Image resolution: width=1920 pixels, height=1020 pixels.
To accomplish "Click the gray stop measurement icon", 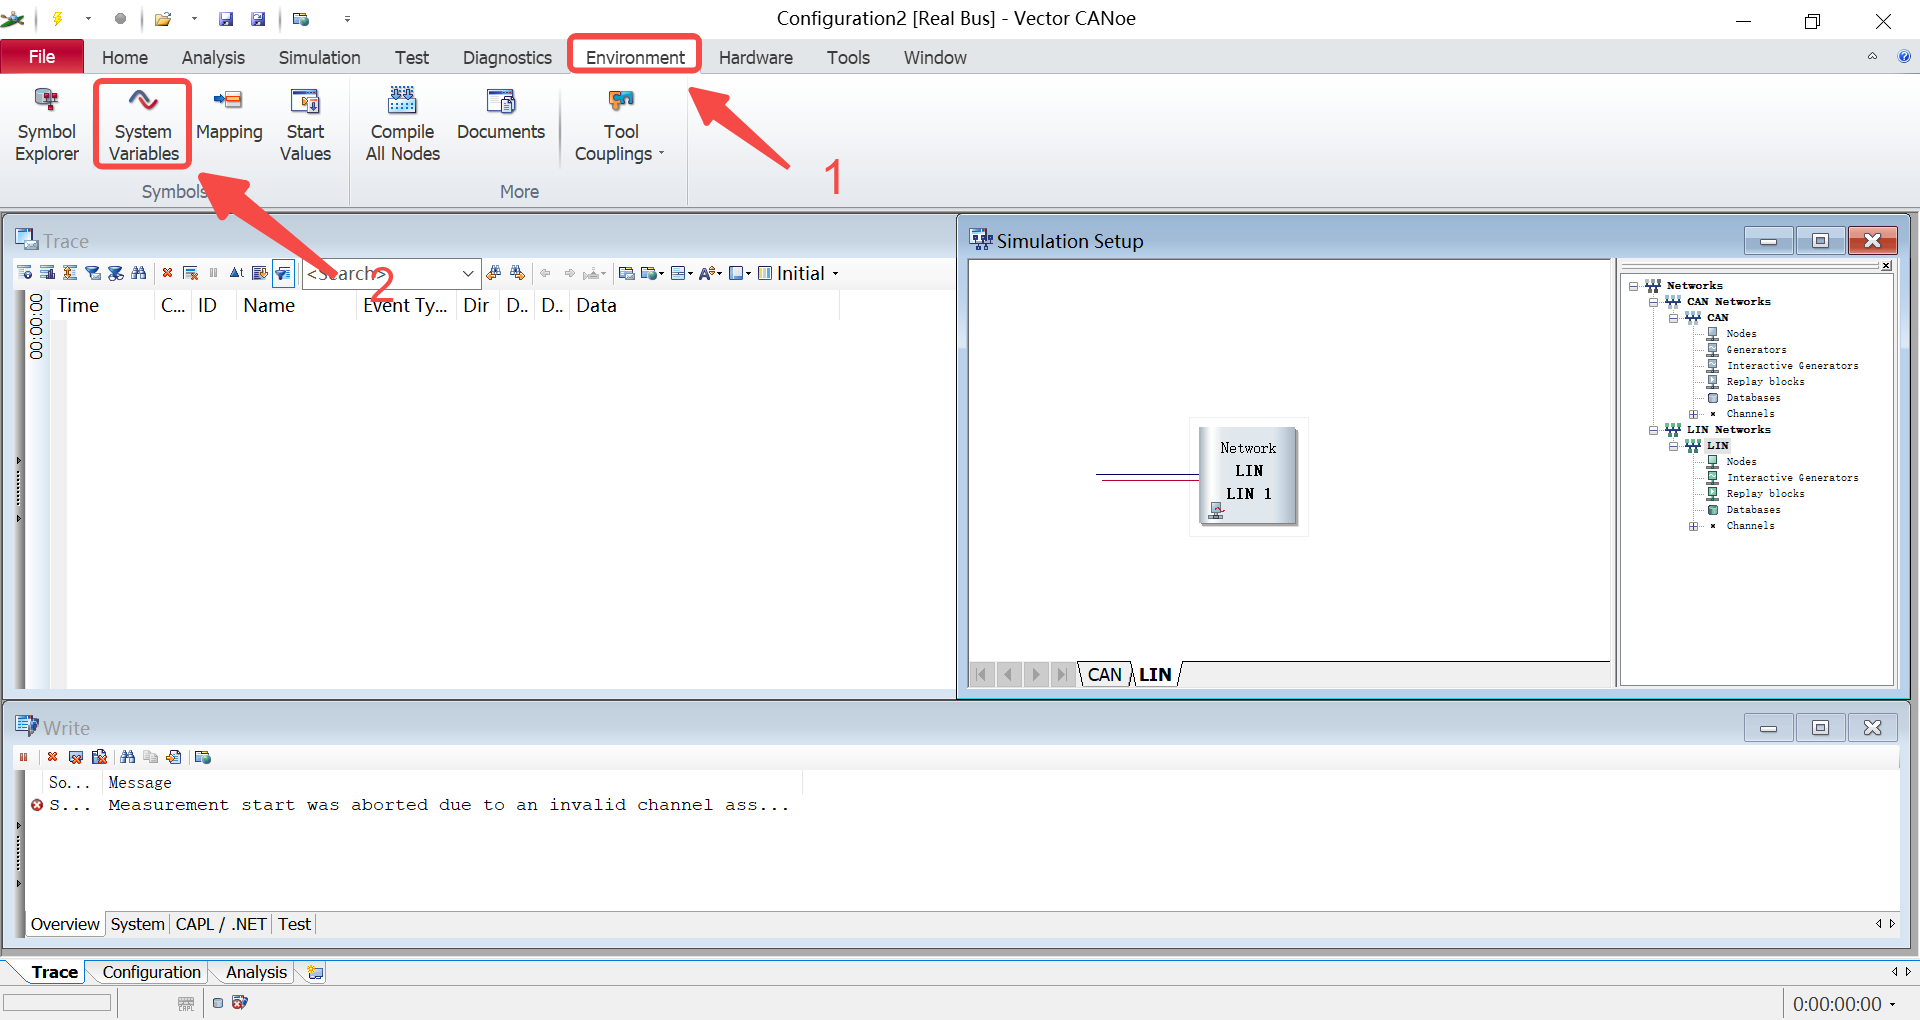I will click(x=120, y=19).
